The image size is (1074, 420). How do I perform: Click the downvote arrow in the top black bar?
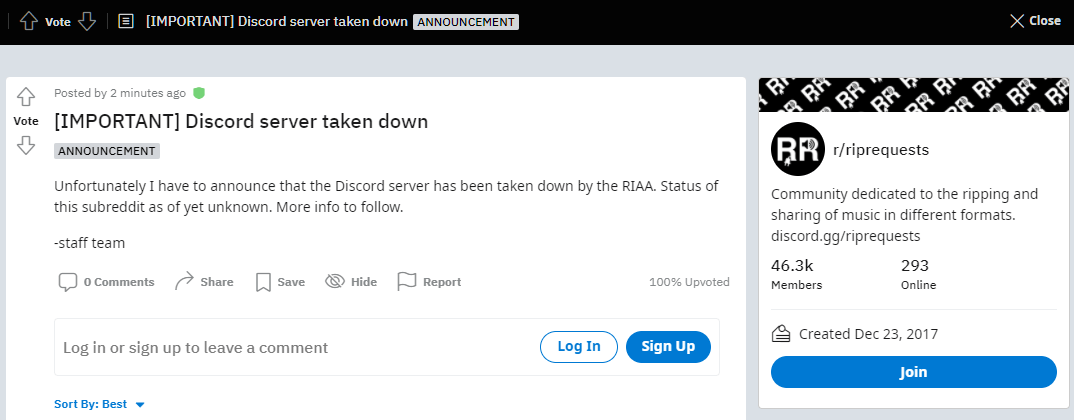click(x=87, y=21)
